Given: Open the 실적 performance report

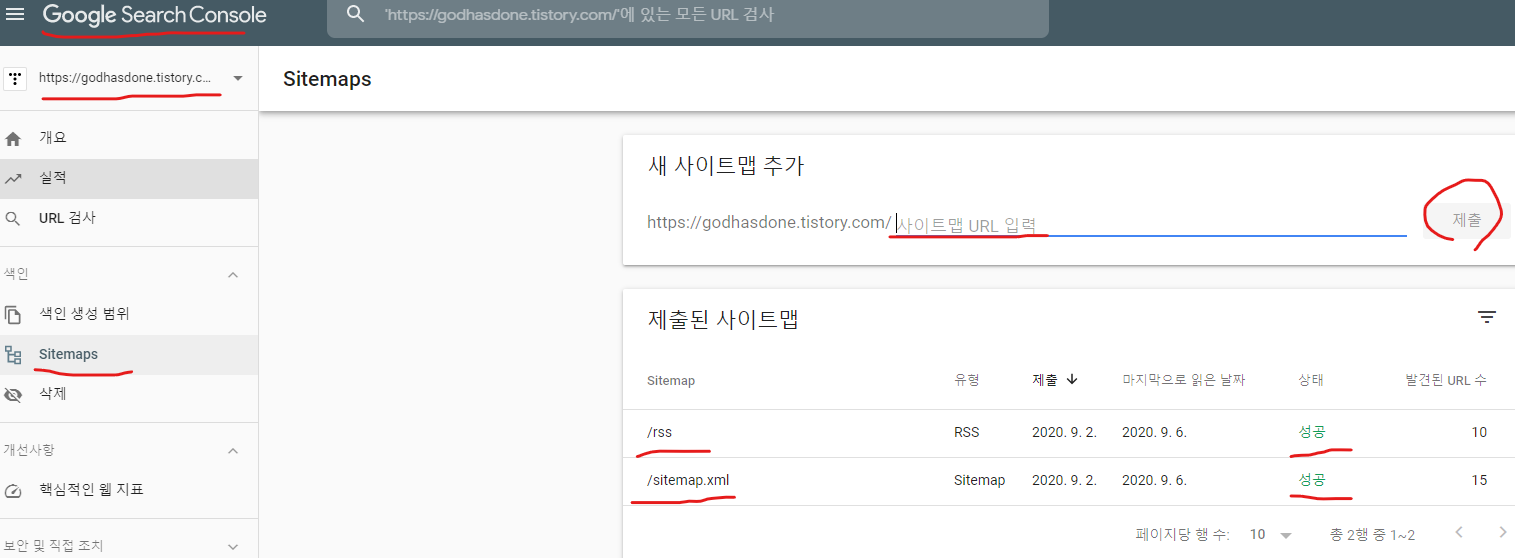Looking at the screenshot, I should click(129, 178).
